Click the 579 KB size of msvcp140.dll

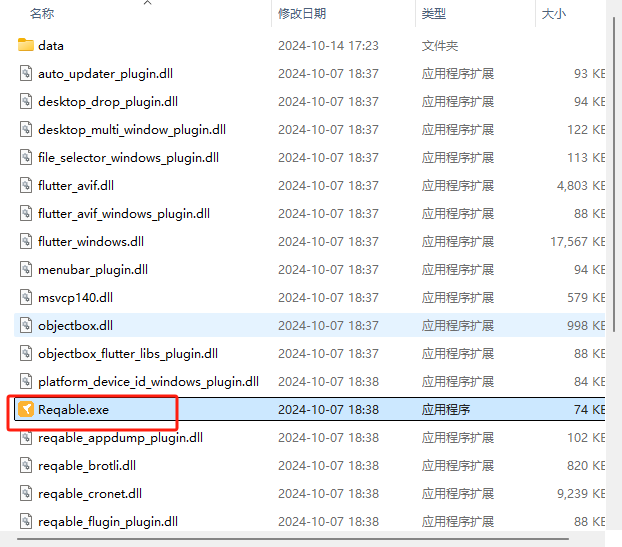(x=586, y=297)
